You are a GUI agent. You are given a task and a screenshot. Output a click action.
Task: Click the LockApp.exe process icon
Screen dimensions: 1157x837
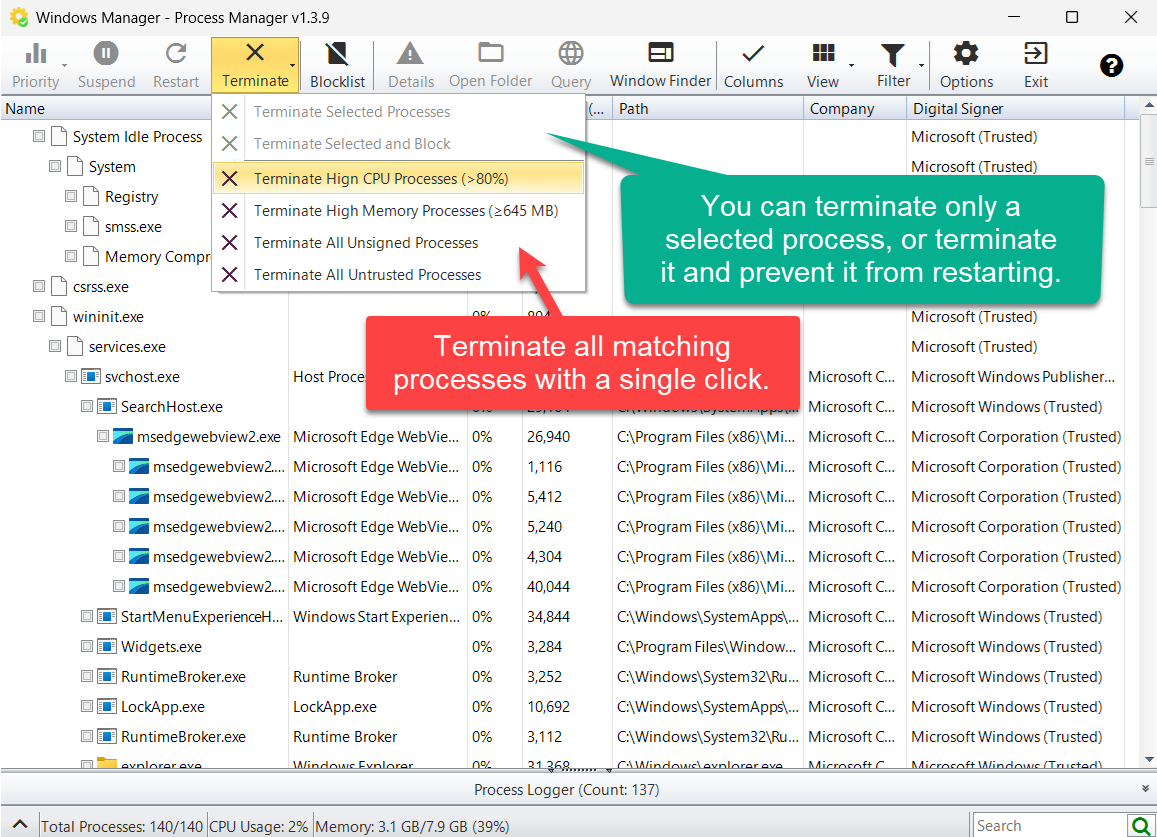click(x=107, y=706)
